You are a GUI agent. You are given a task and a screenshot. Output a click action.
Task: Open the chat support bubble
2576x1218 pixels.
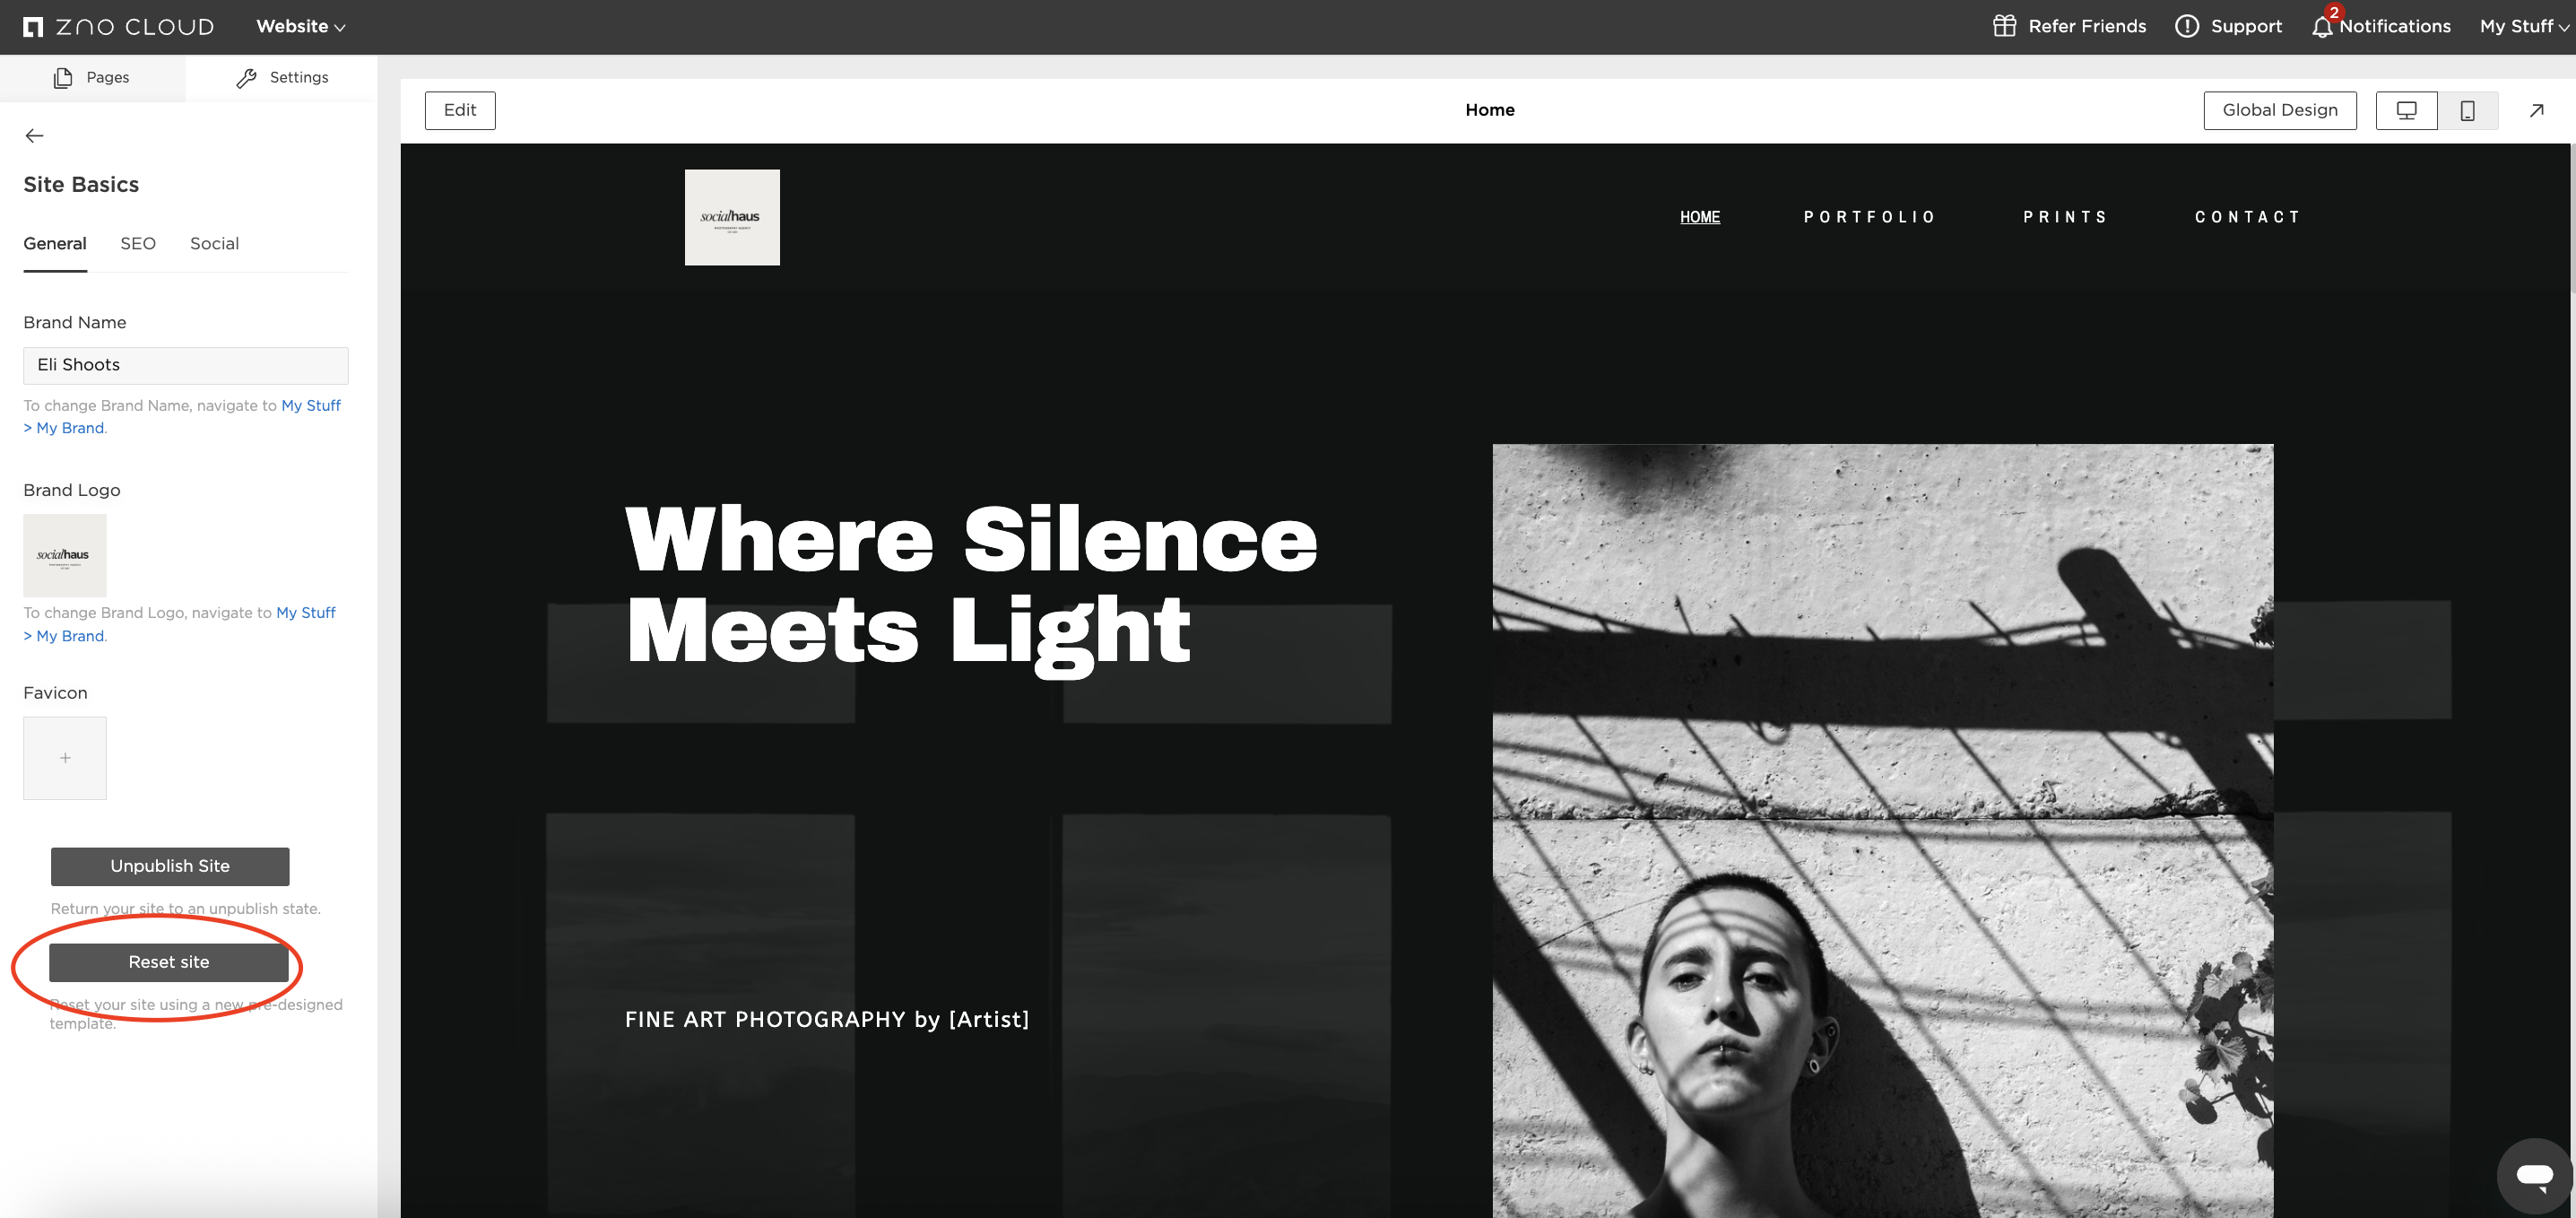tap(2534, 1176)
